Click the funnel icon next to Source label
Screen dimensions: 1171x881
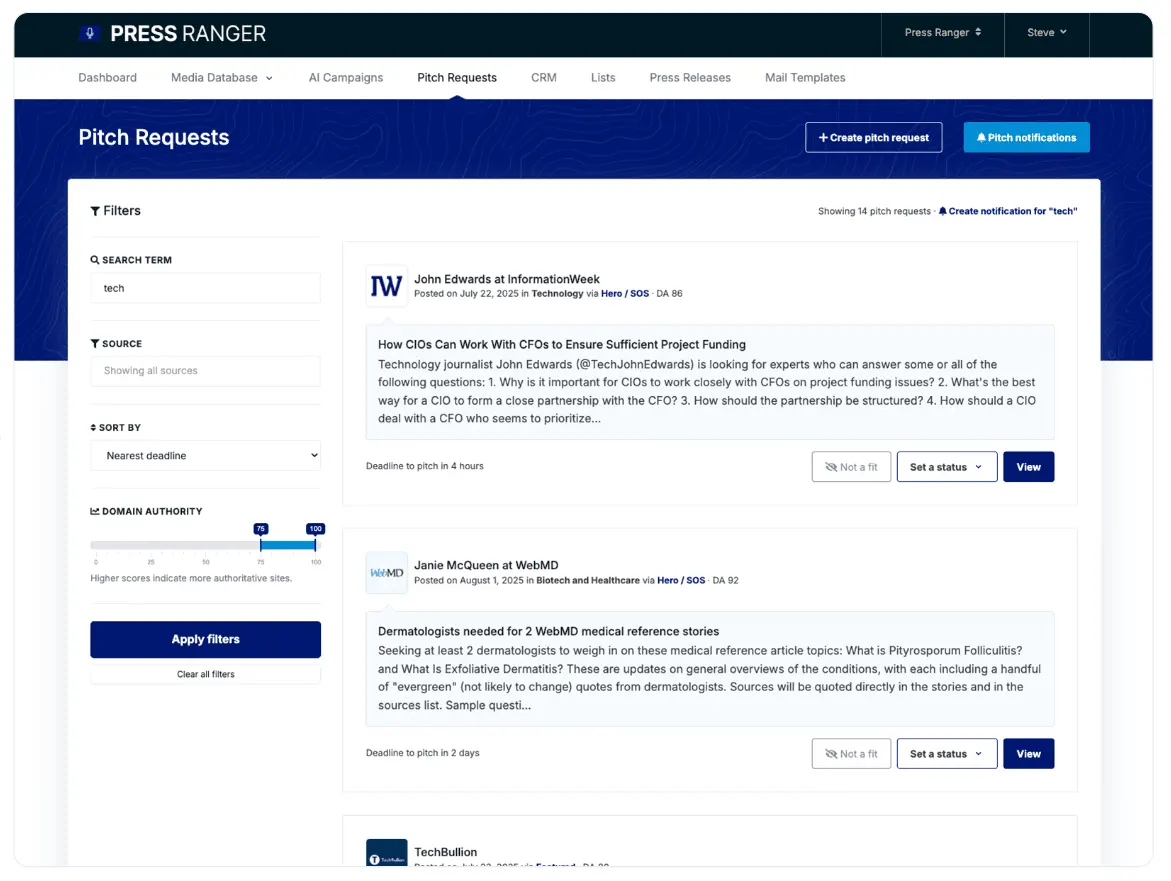[95, 343]
